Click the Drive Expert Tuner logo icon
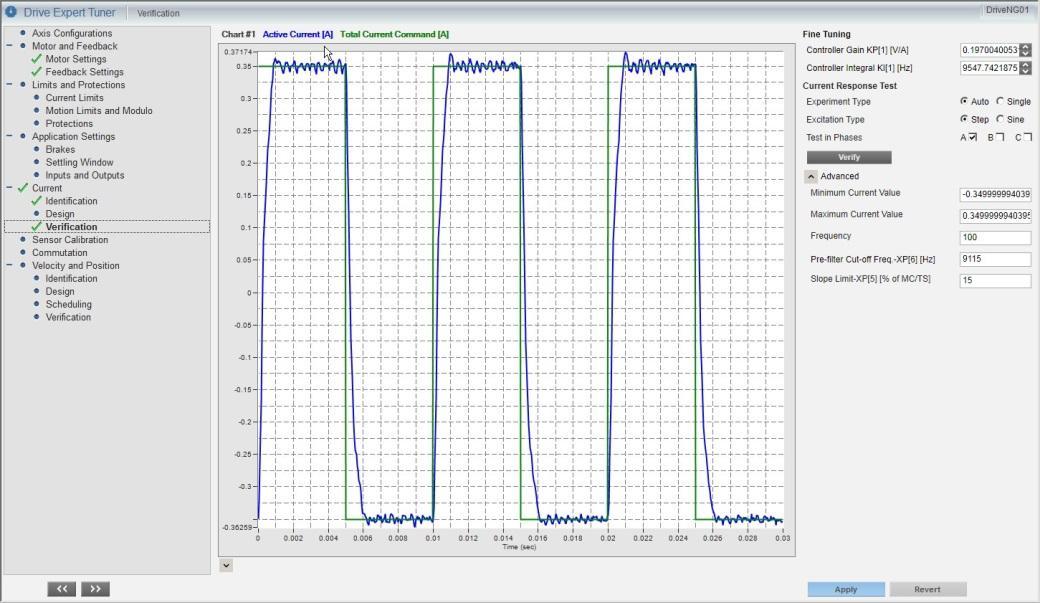Viewport: 1040px width, 603px height. [11, 12]
